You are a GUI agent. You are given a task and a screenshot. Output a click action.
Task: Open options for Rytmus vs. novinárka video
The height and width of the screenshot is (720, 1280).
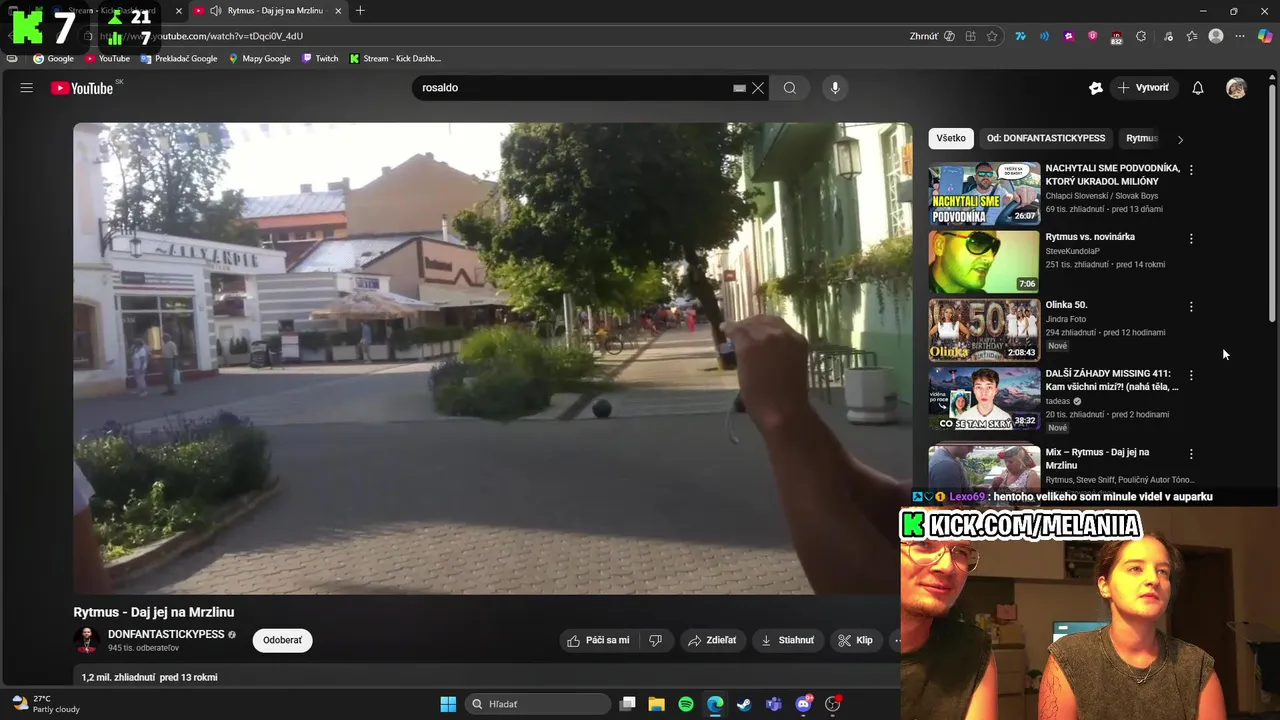click(1191, 239)
